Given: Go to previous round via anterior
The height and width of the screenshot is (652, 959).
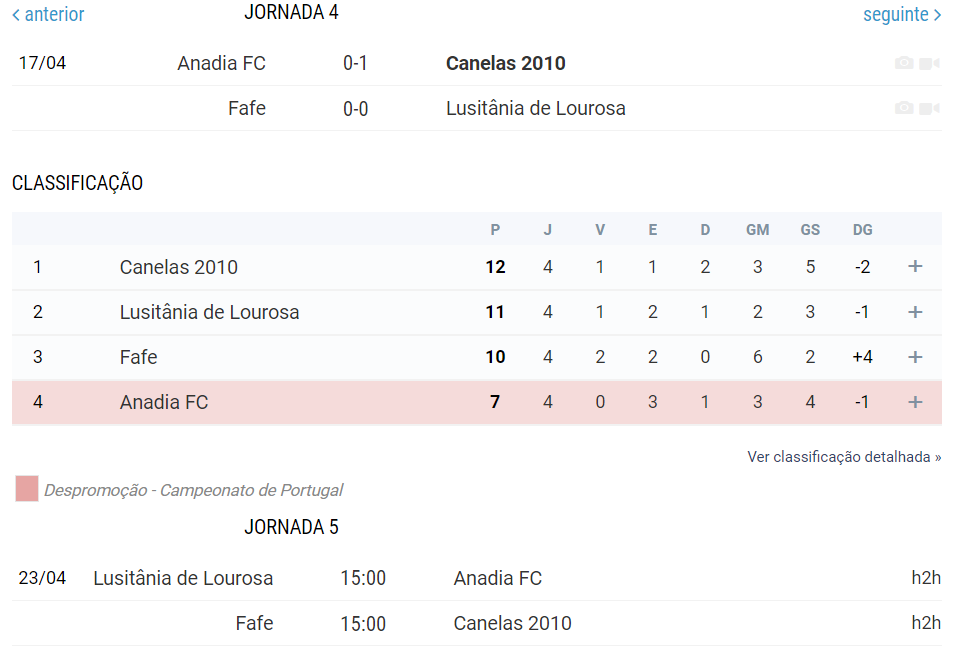Looking at the screenshot, I should point(48,15).
